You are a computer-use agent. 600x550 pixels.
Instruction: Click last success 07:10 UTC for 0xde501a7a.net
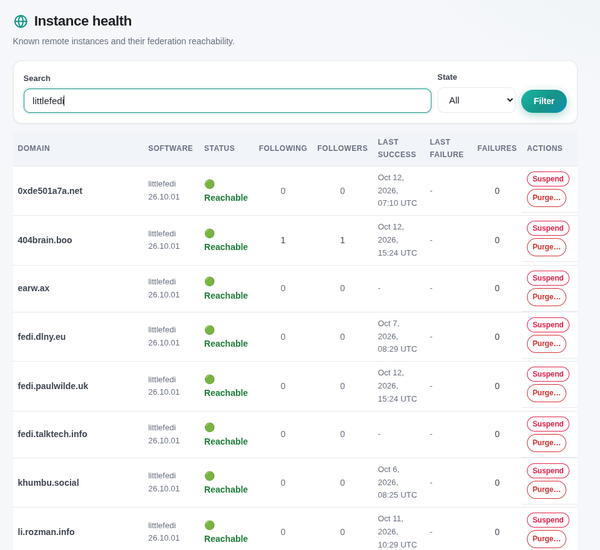point(397,203)
